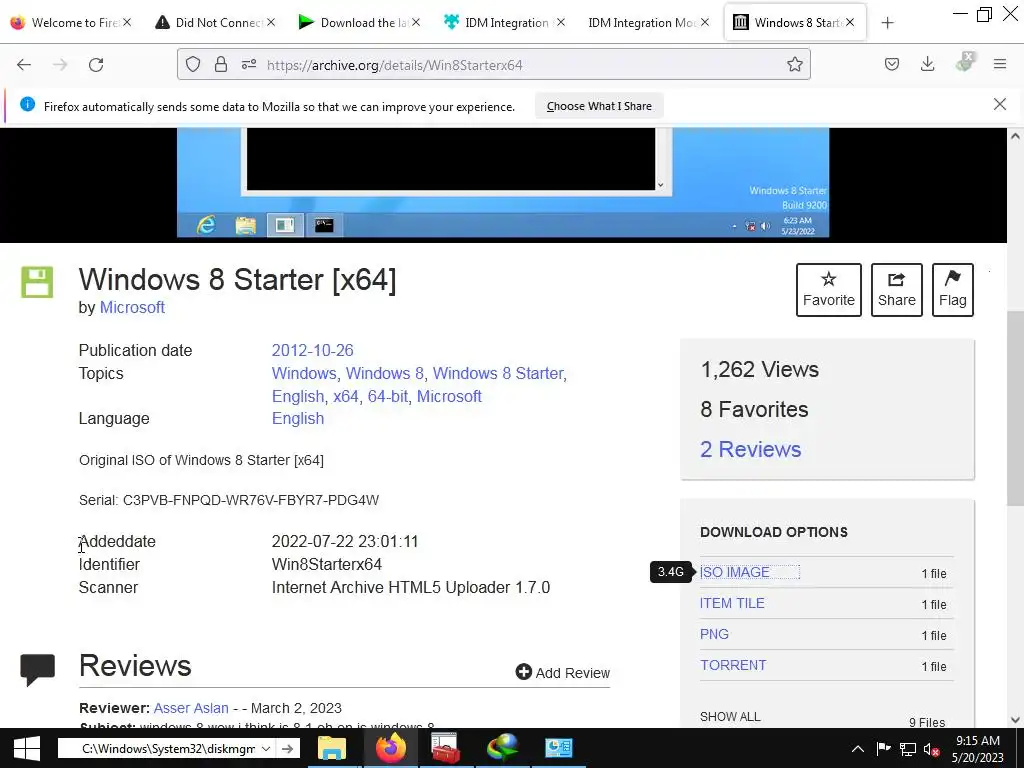The image size is (1024, 768).
Task: Click Add Review plus icon
Action: coord(524,671)
